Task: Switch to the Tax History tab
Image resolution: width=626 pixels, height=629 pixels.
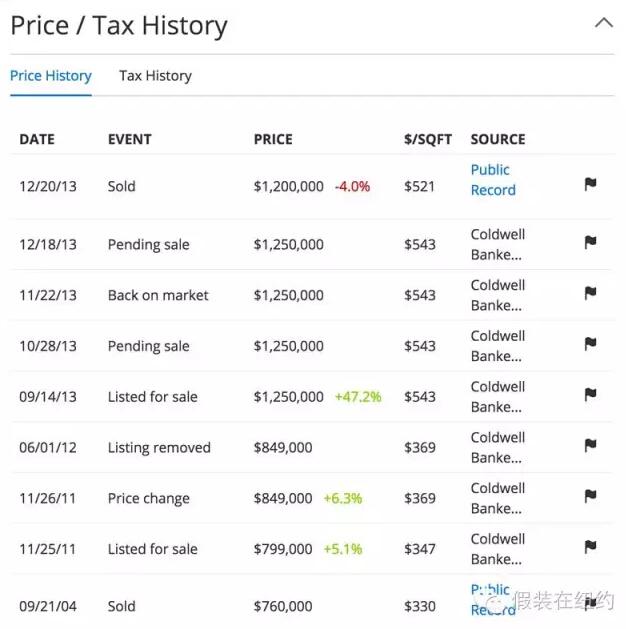Action: pyautogui.click(x=155, y=76)
